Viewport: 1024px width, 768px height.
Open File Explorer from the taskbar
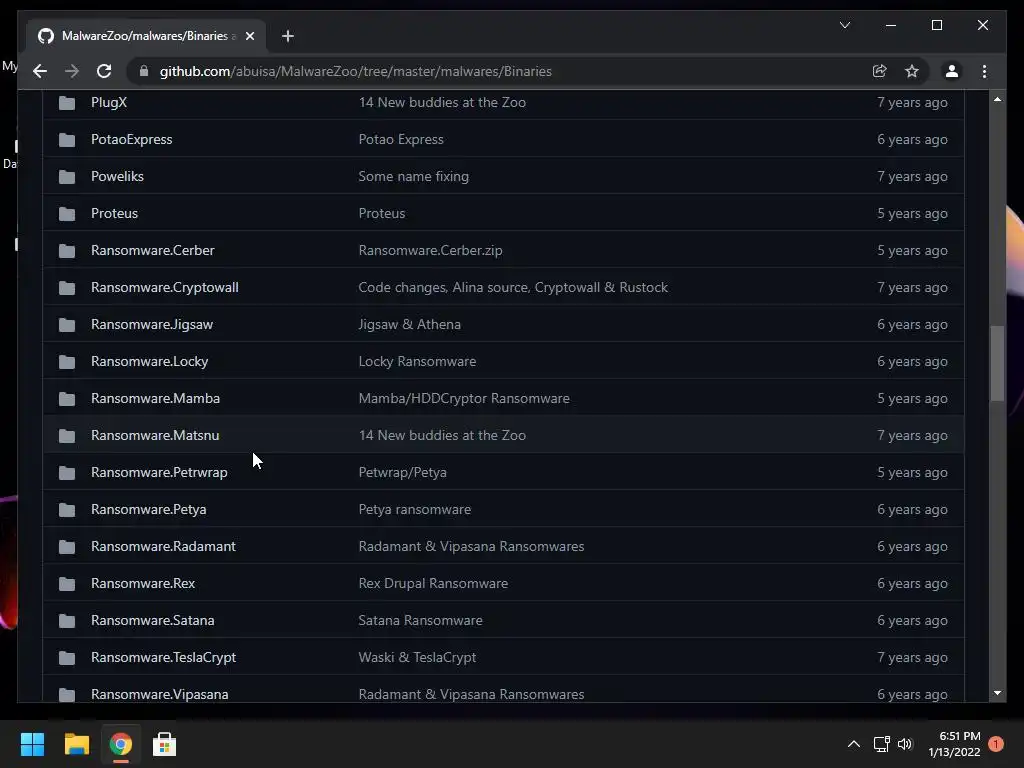(76, 744)
